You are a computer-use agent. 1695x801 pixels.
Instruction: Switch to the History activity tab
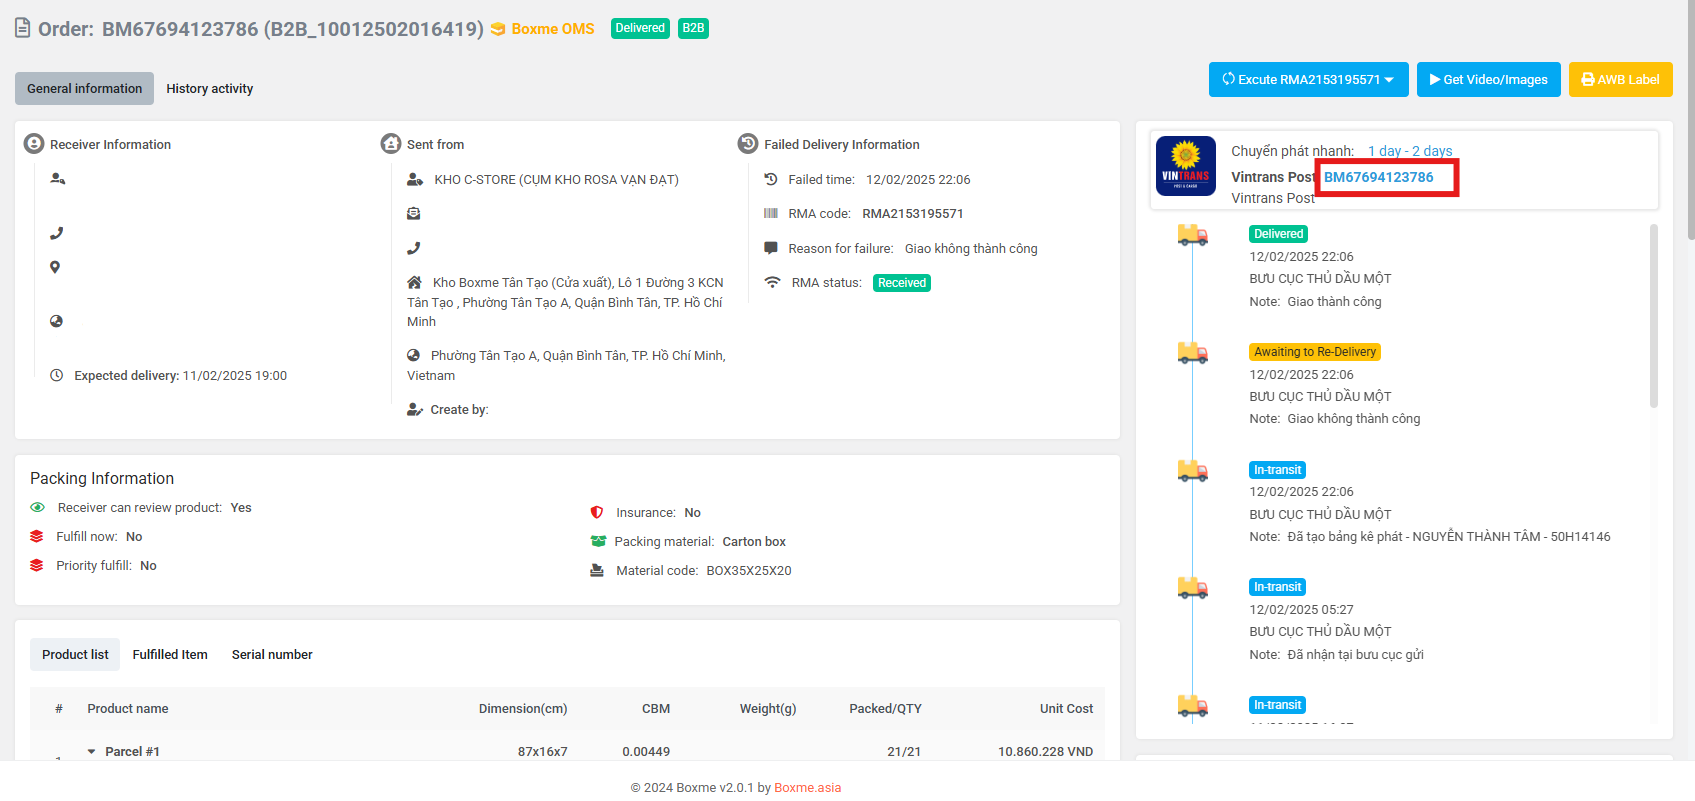209,89
